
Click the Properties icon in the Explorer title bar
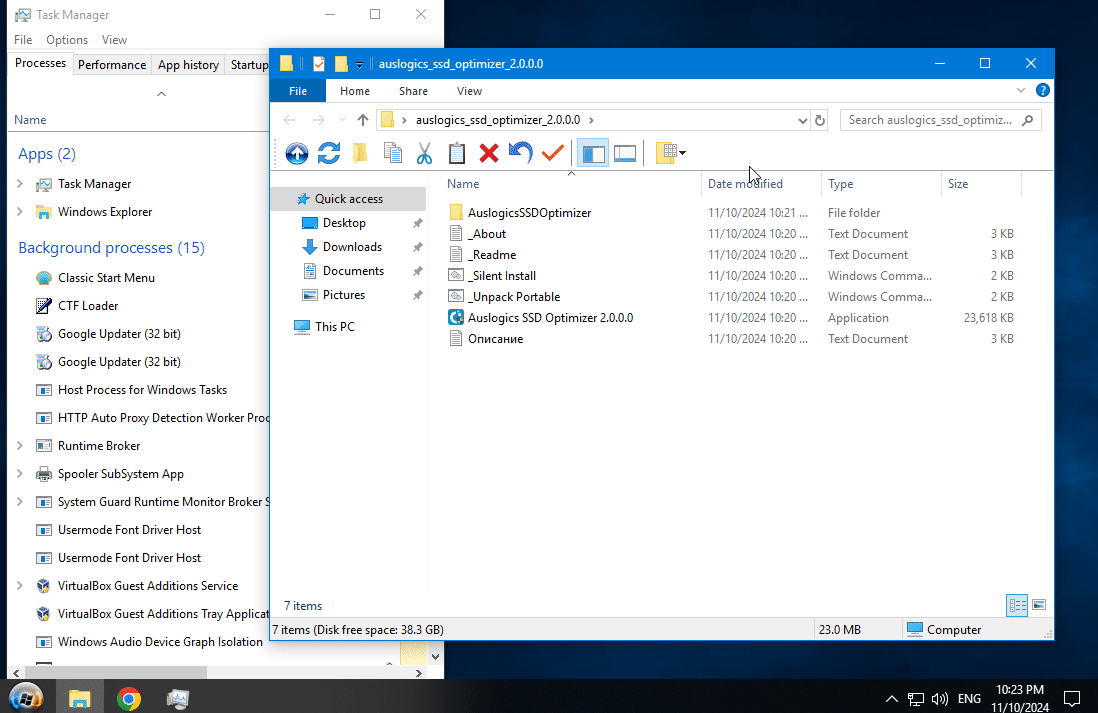pyautogui.click(x=319, y=64)
